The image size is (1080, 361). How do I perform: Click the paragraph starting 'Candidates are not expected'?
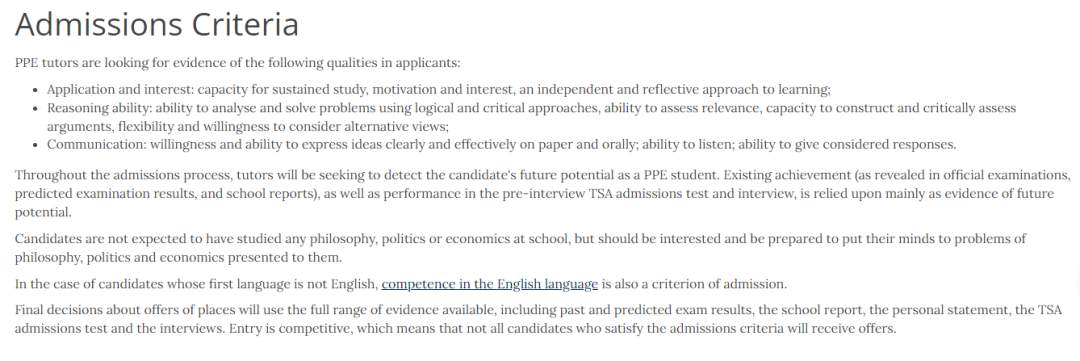(521, 248)
